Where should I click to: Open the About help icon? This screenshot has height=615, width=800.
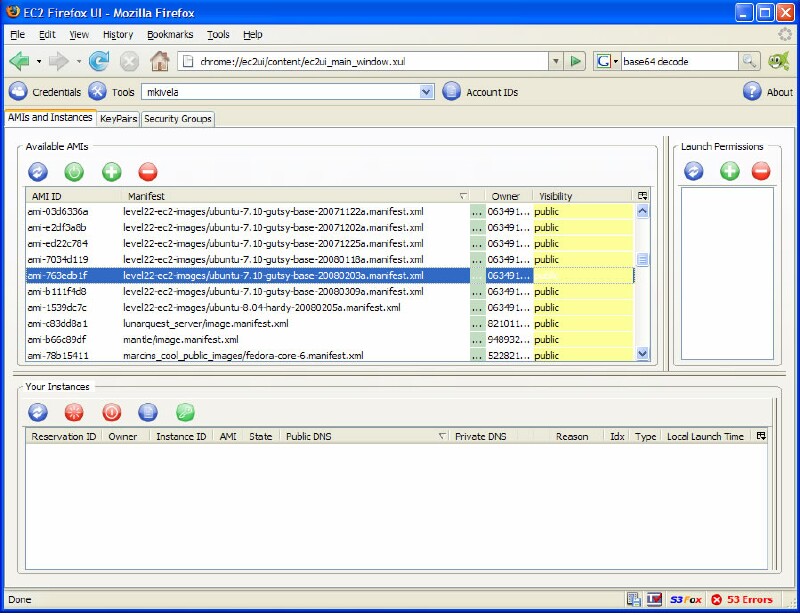(752, 92)
